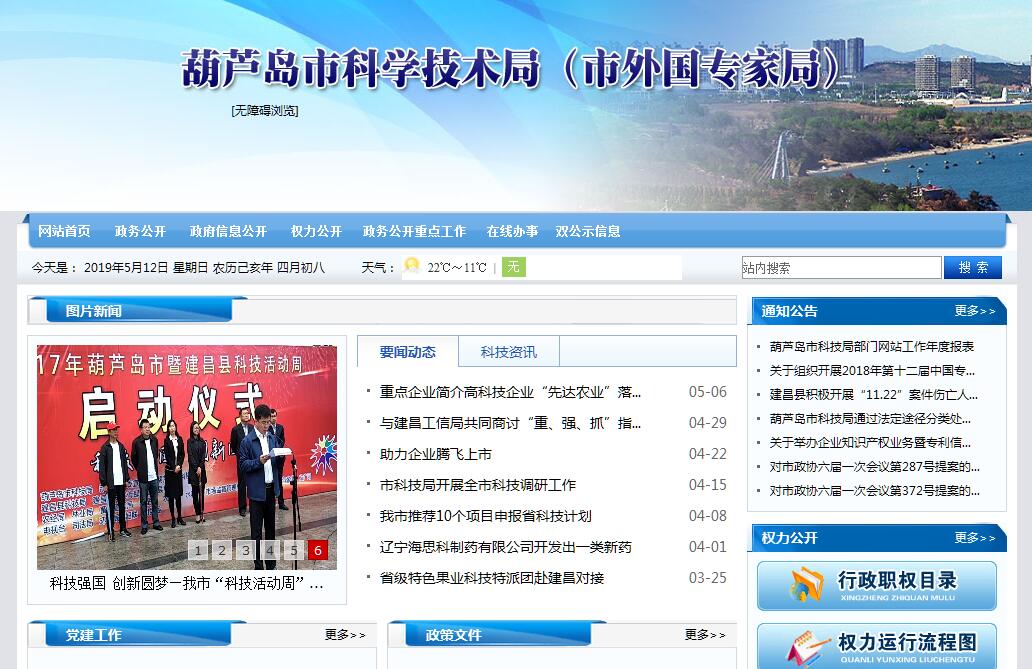1032x669 pixels.
Task: Switch to 要闻动态 tab
Action: 407,352
